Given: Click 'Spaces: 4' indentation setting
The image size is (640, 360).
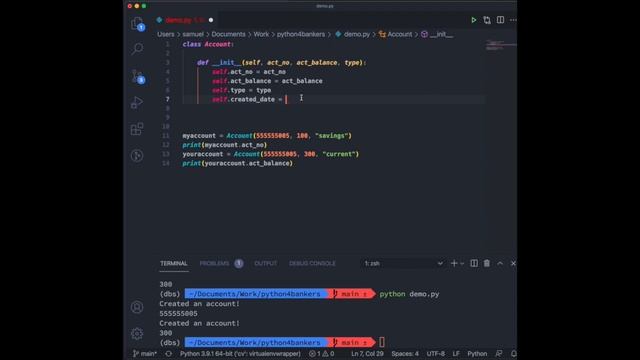Looking at the screenshot, I should (405, 353).
